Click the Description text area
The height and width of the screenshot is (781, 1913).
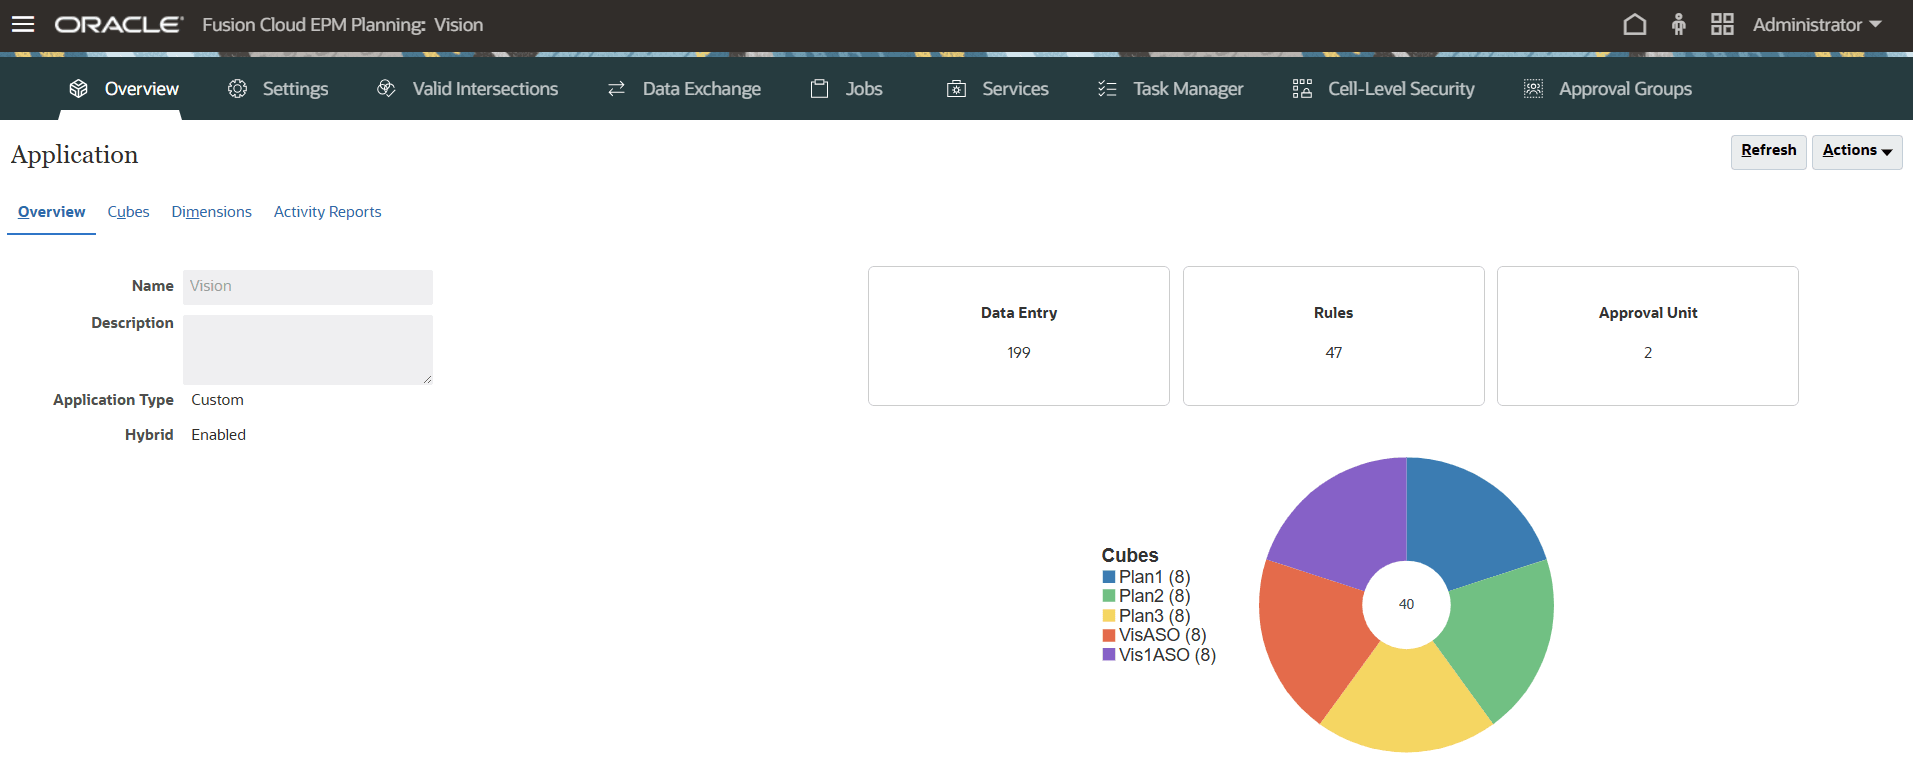[308, 350]
